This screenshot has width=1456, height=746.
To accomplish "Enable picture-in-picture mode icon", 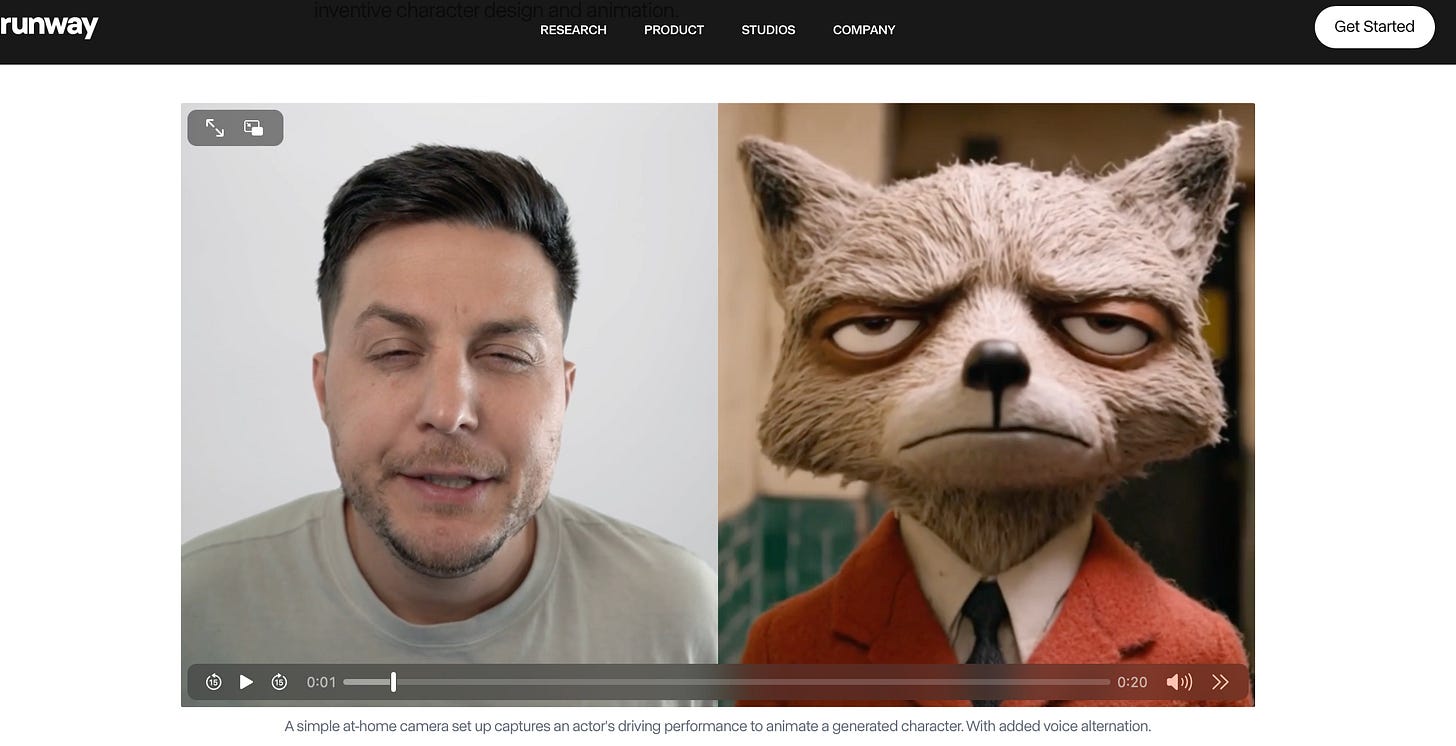I will point(254,128).
